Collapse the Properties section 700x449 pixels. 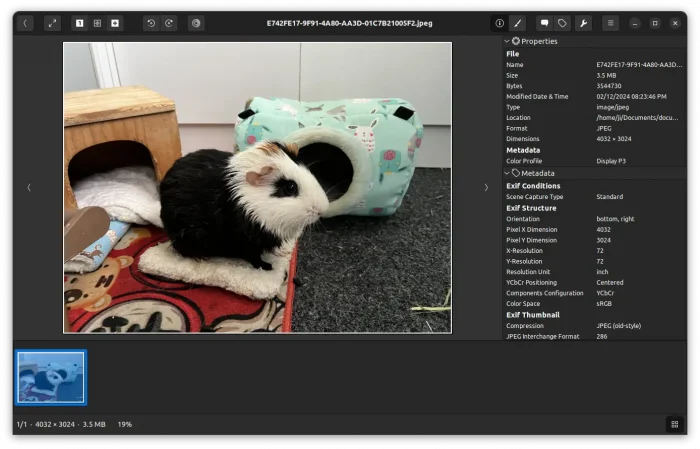coord(507,41)
